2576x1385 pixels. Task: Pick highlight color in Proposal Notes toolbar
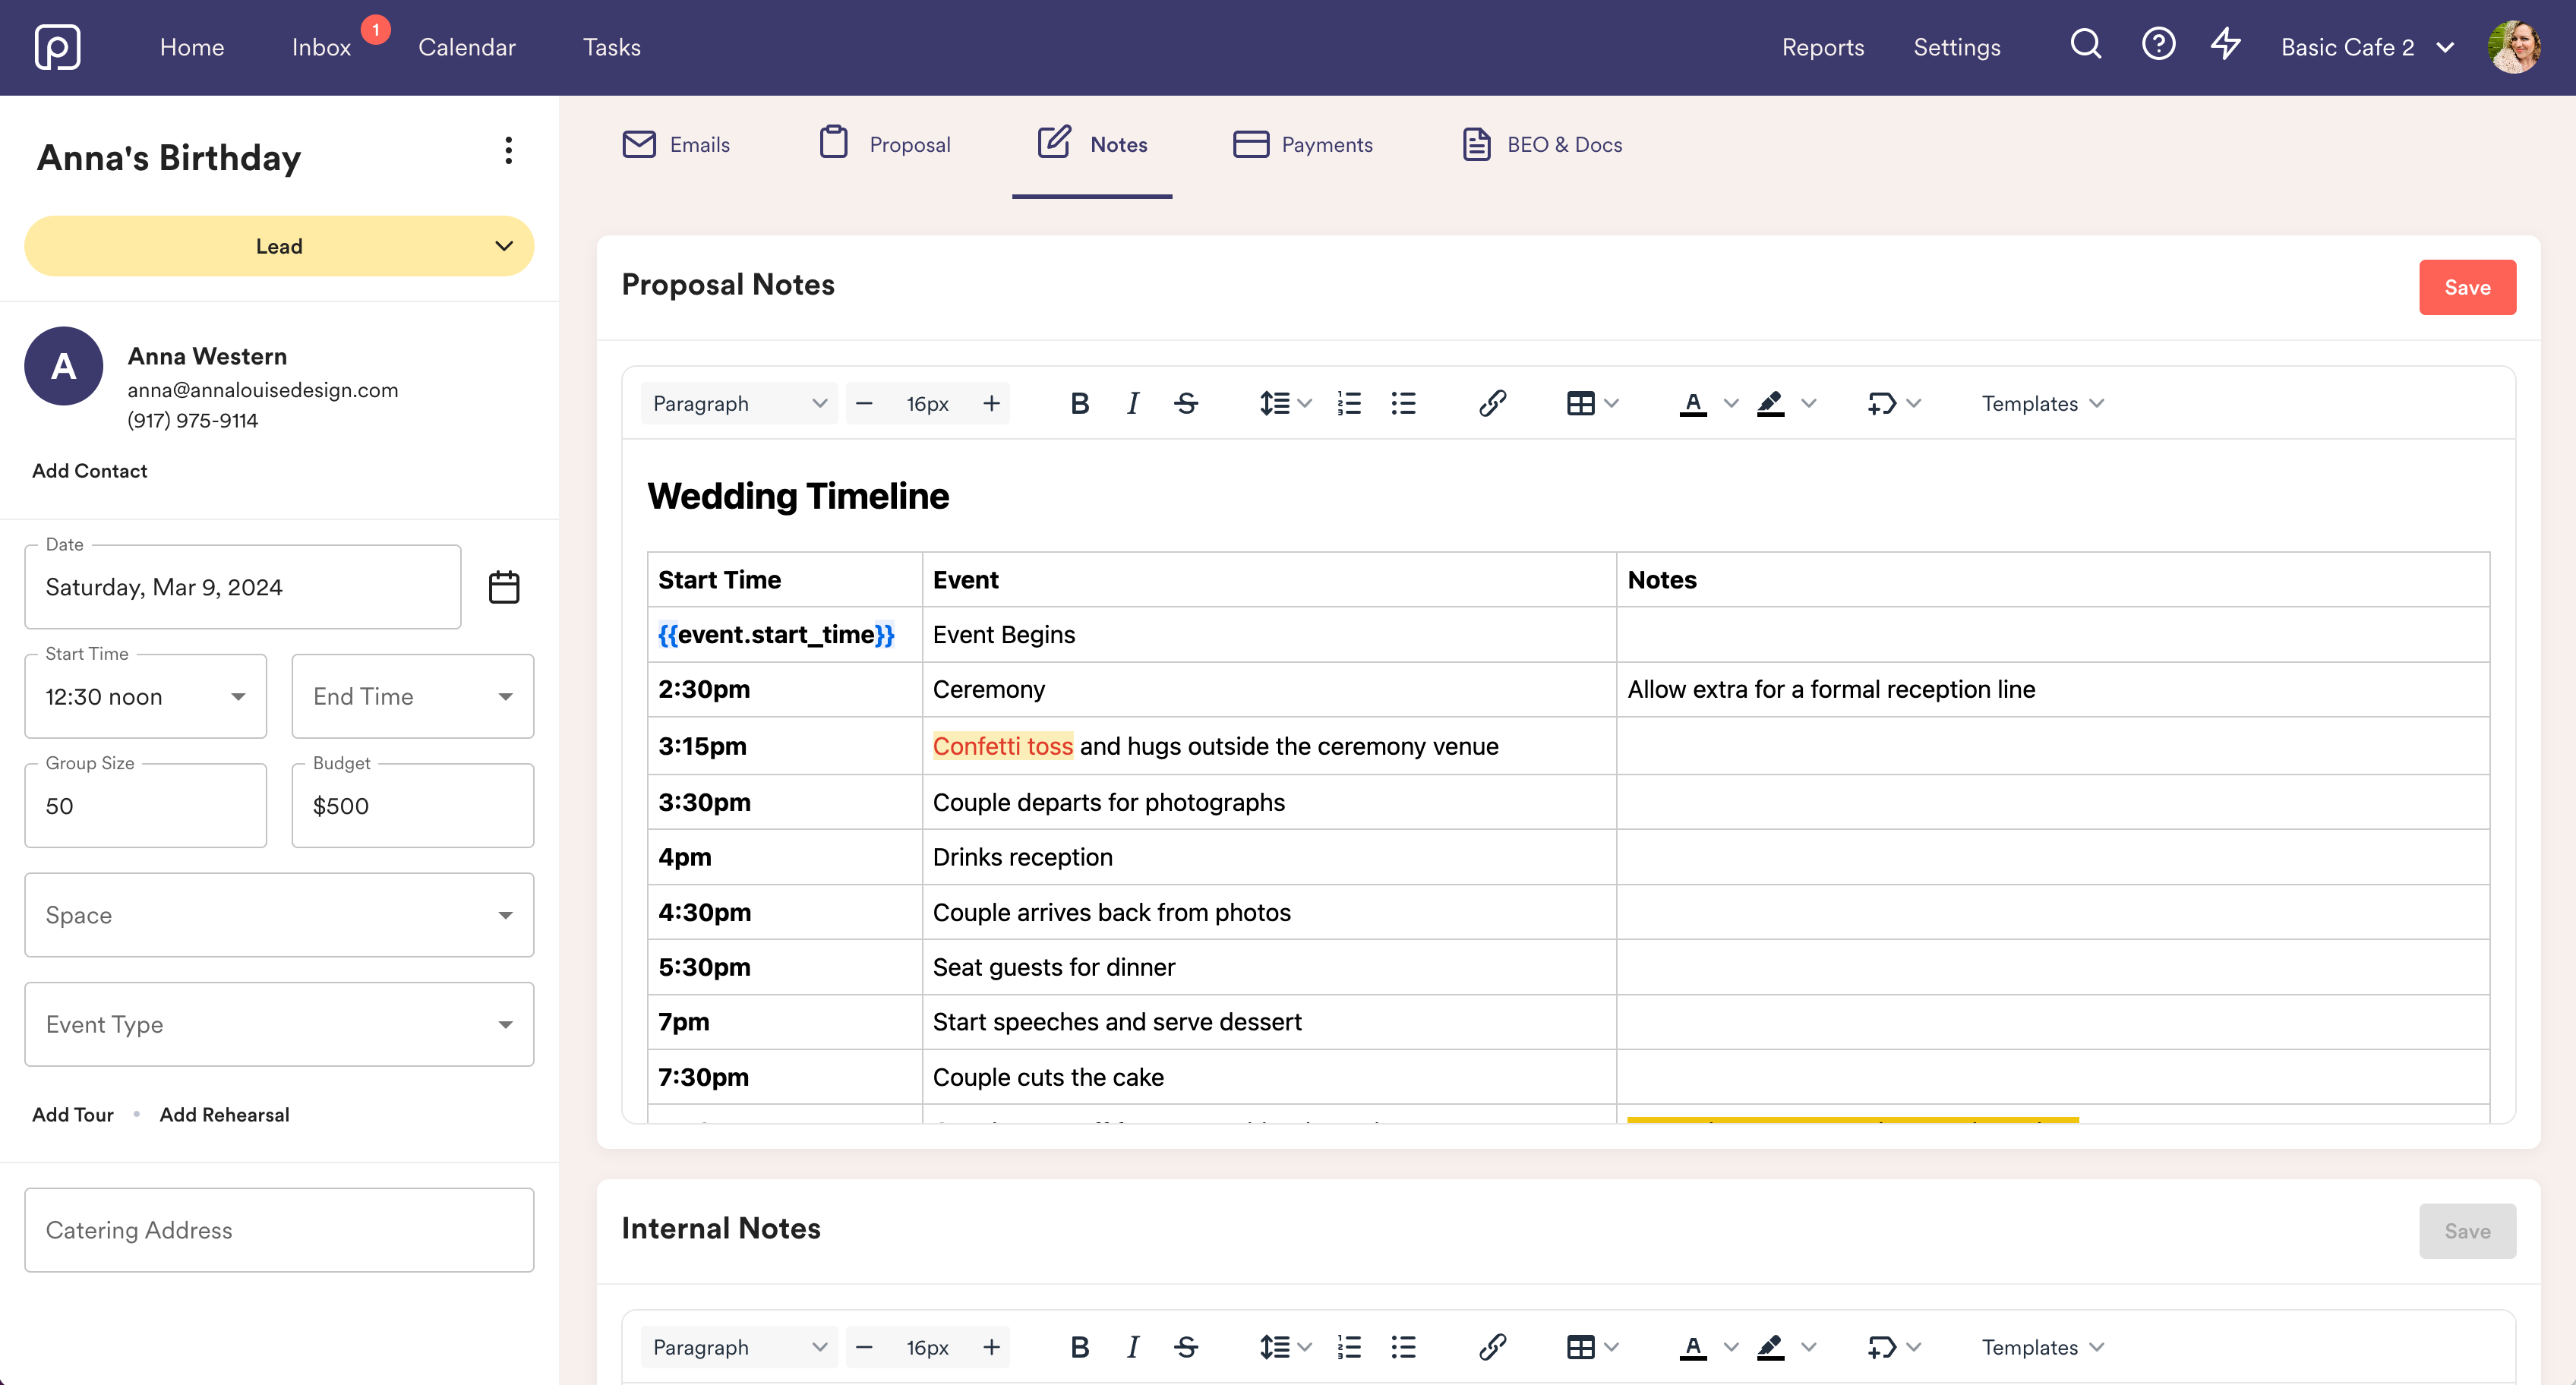click(x=1770, y=404)
